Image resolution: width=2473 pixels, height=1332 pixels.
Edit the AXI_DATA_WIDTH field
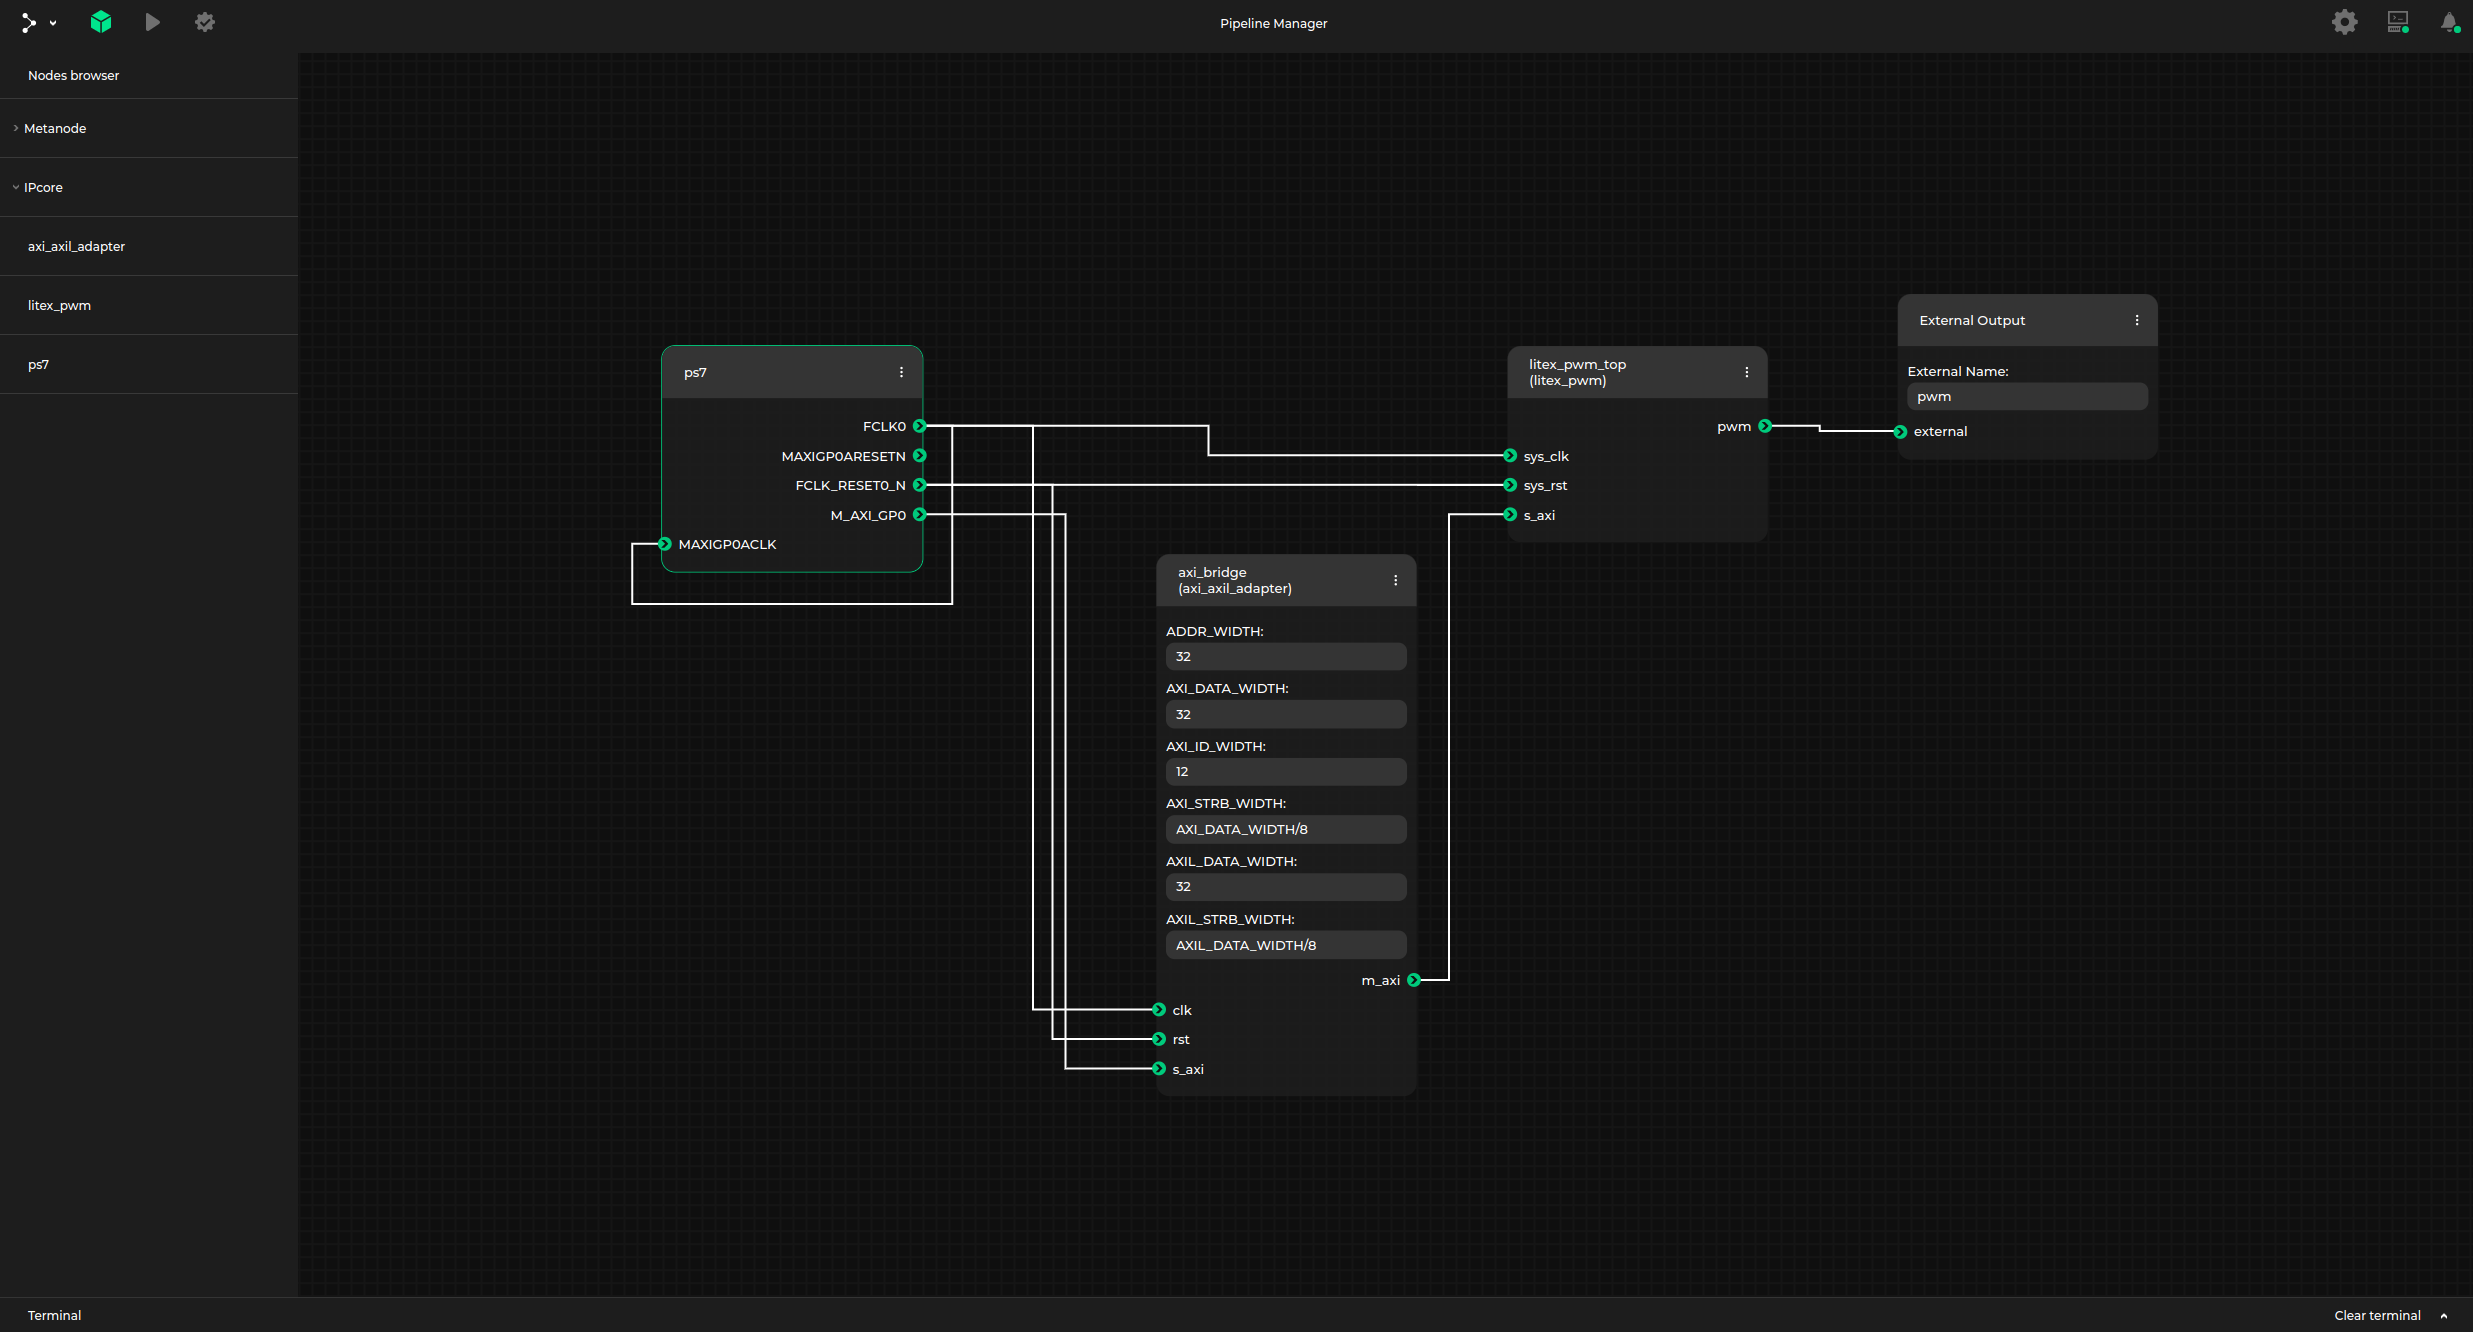point(1286,714)
